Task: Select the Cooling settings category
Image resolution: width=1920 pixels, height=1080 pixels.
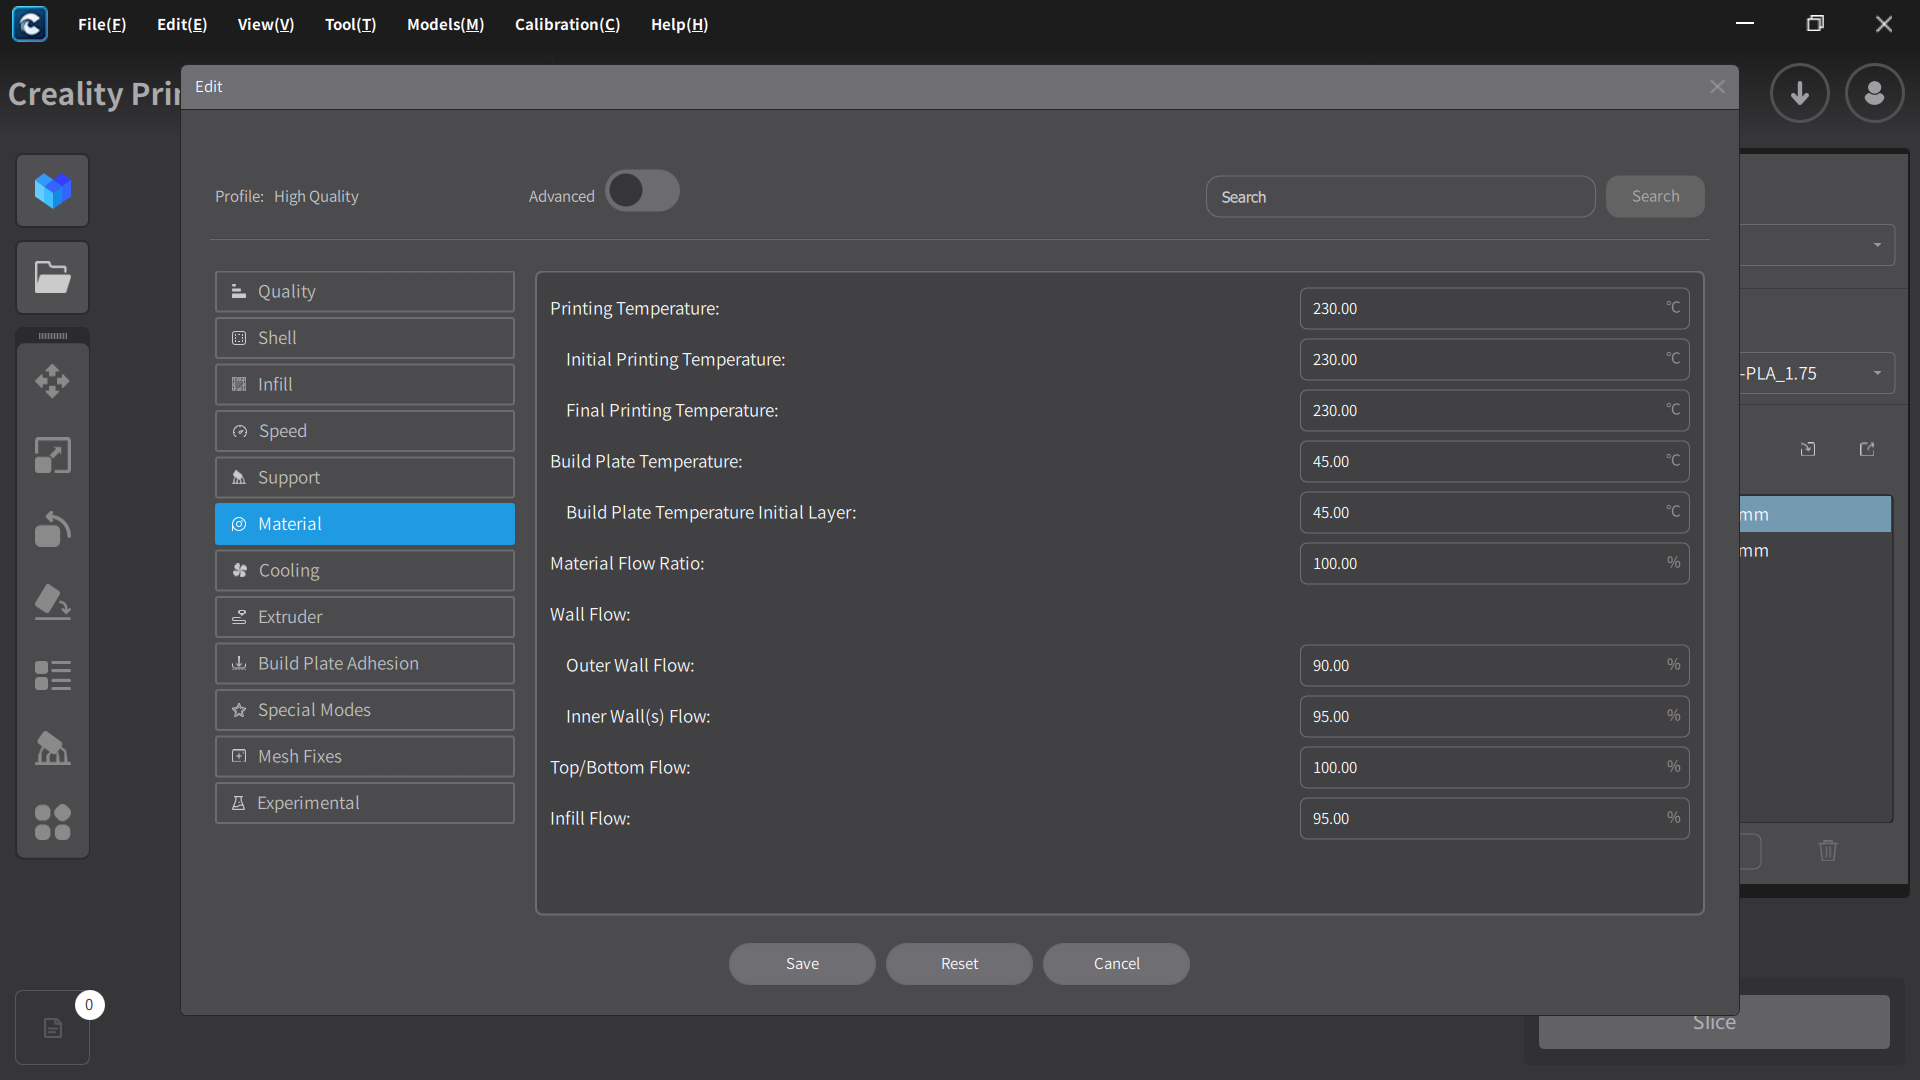Action: [x=365, y=571]
